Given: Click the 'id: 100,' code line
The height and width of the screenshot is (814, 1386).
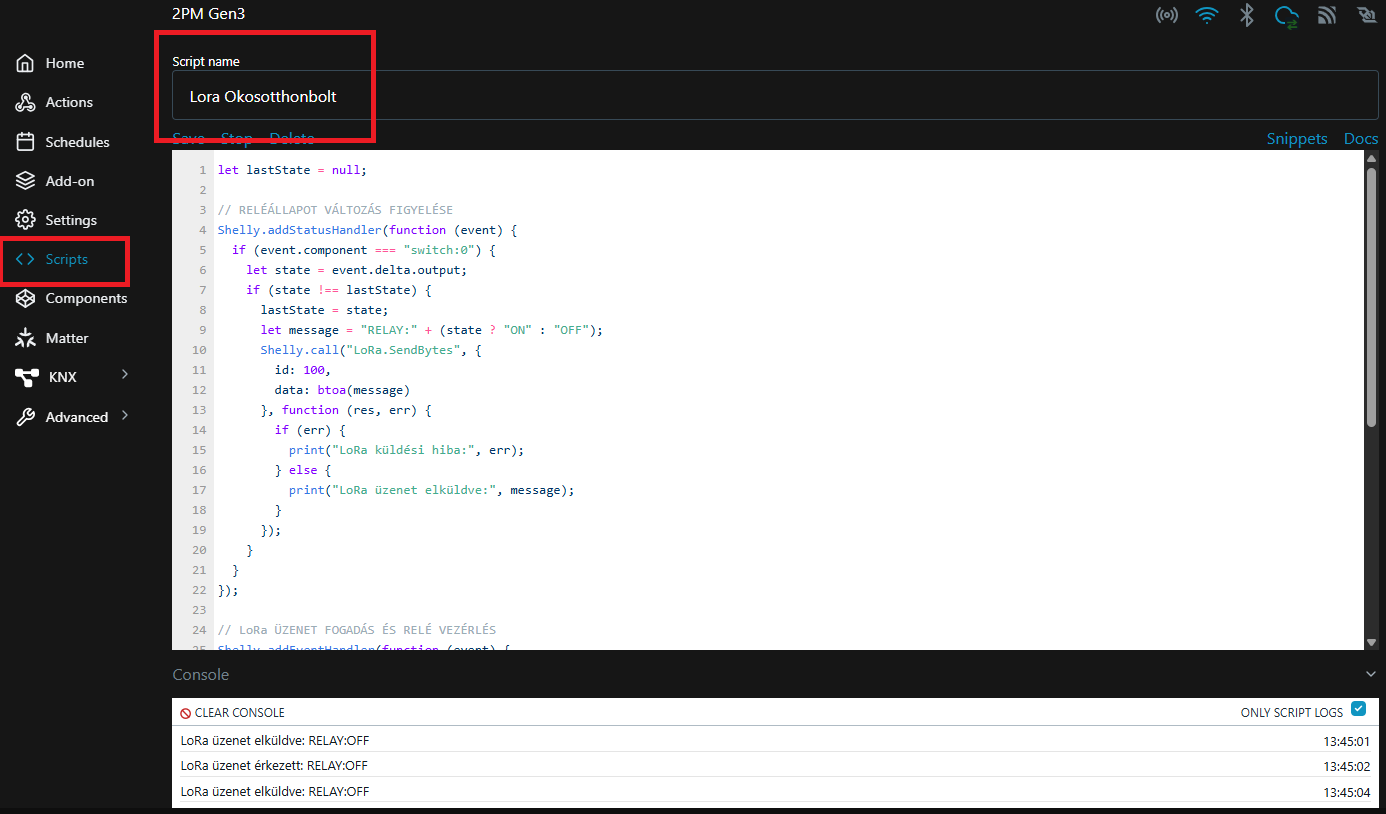Looking at the screenshot, I should point(302,370).
